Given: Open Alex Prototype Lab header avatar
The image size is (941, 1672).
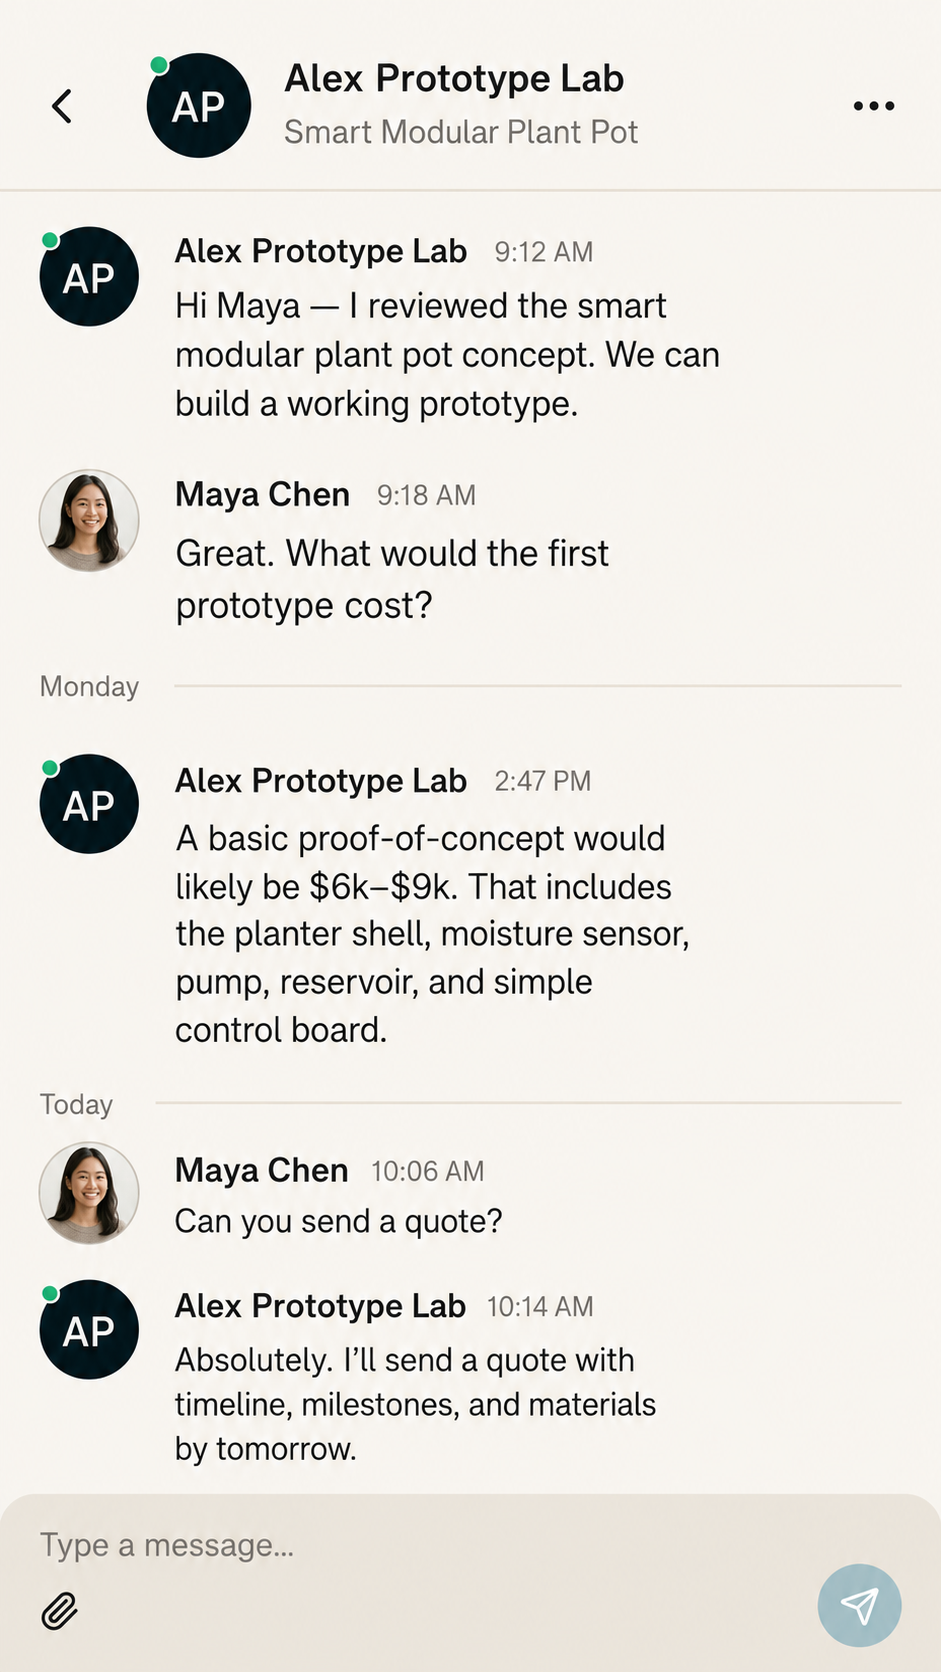Looking at the screenshot, I should pyautogui.click(x=198, y=106).
